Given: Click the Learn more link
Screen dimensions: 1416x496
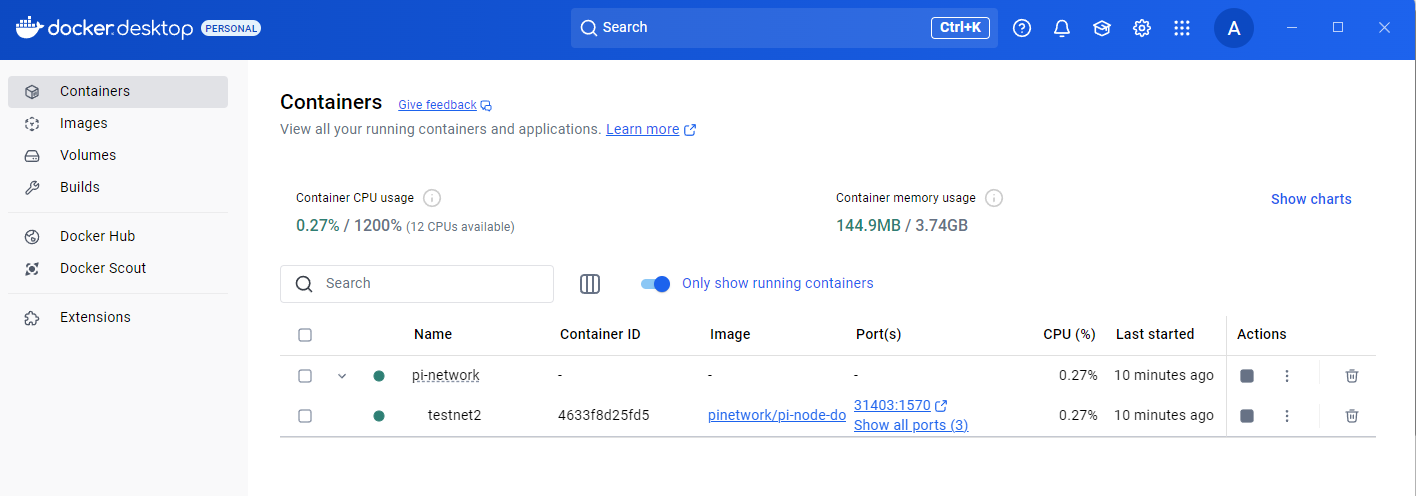Looking at the screenshot, I should (x=643, y=130).
